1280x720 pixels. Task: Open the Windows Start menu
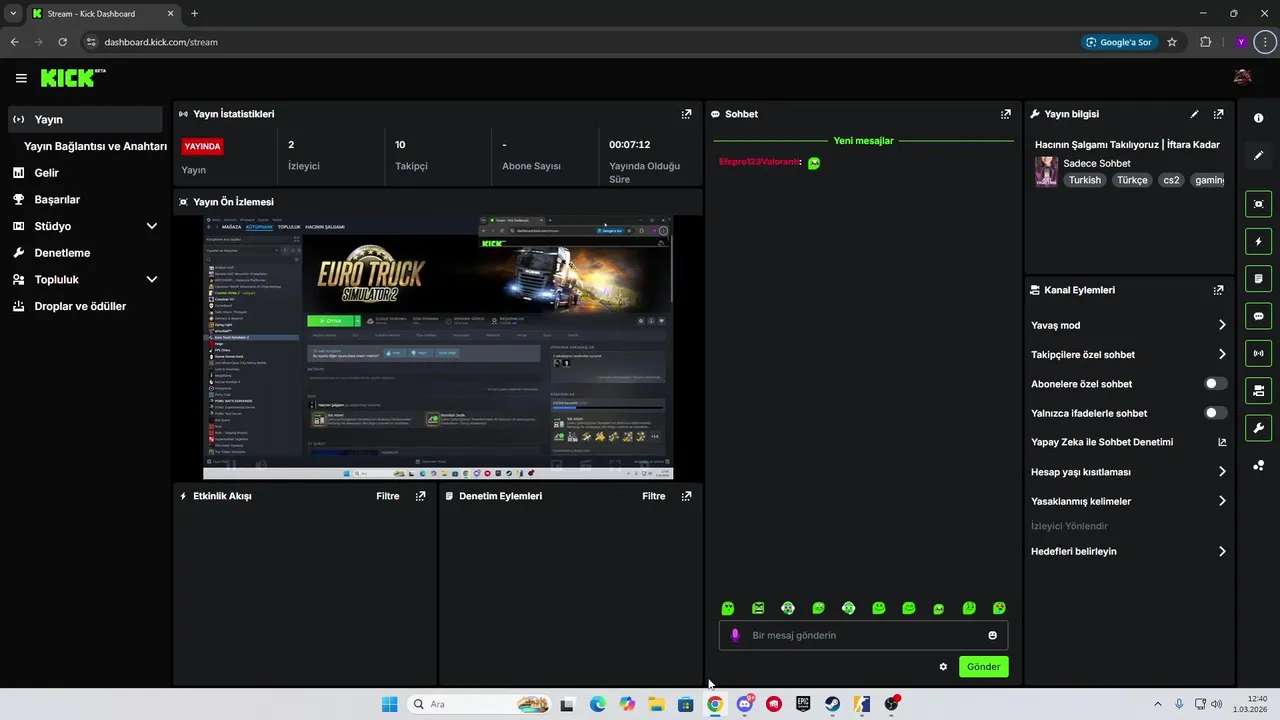coord(390,704)
